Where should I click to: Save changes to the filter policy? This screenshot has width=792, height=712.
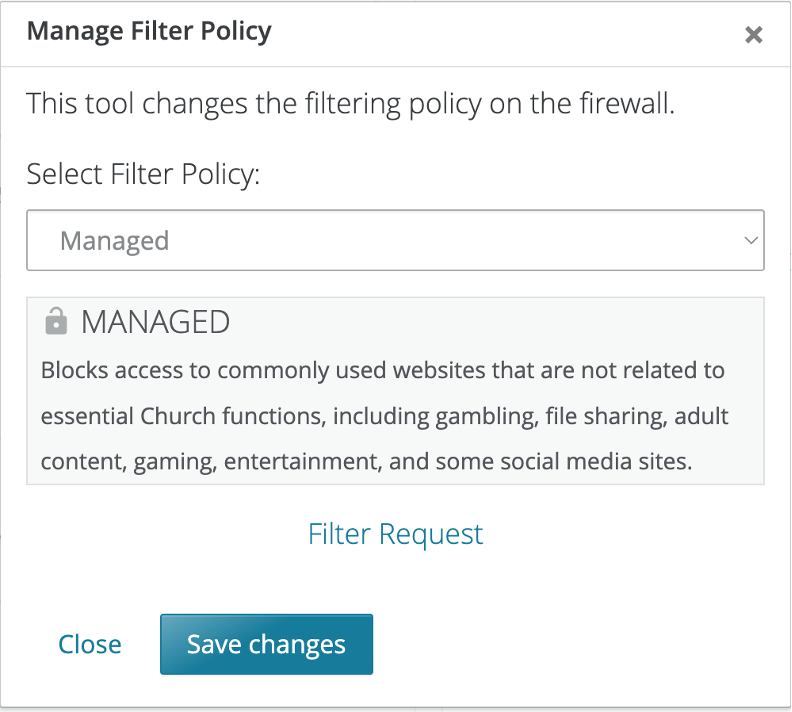tap(266, 644)
